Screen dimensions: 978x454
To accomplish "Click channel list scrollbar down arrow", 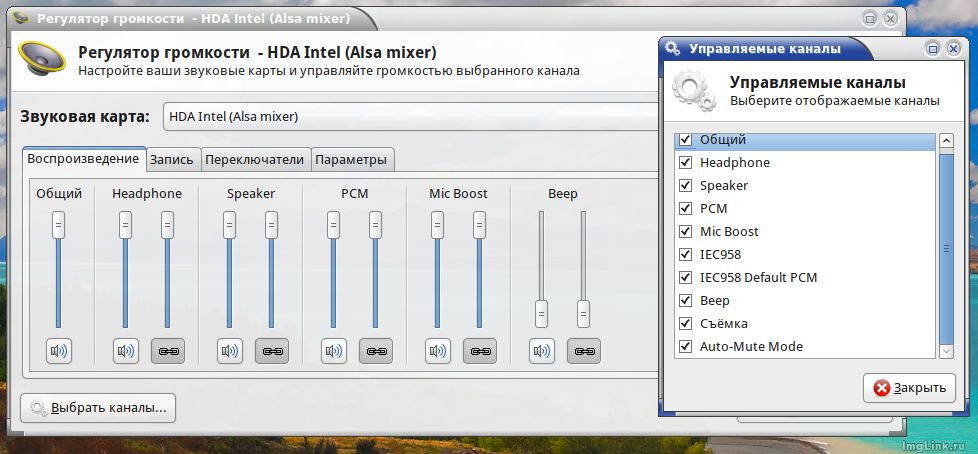I will pos(946,351).
